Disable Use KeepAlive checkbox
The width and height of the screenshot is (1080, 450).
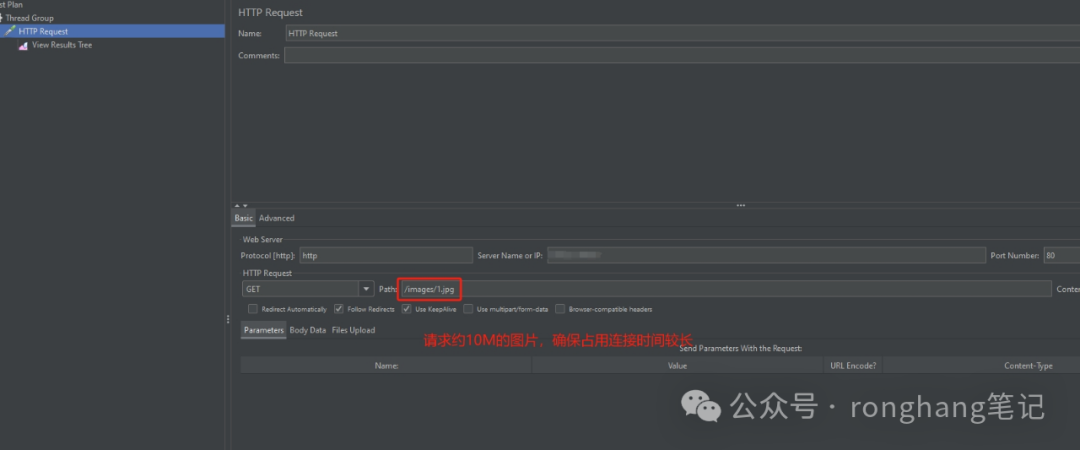(407, 309)
